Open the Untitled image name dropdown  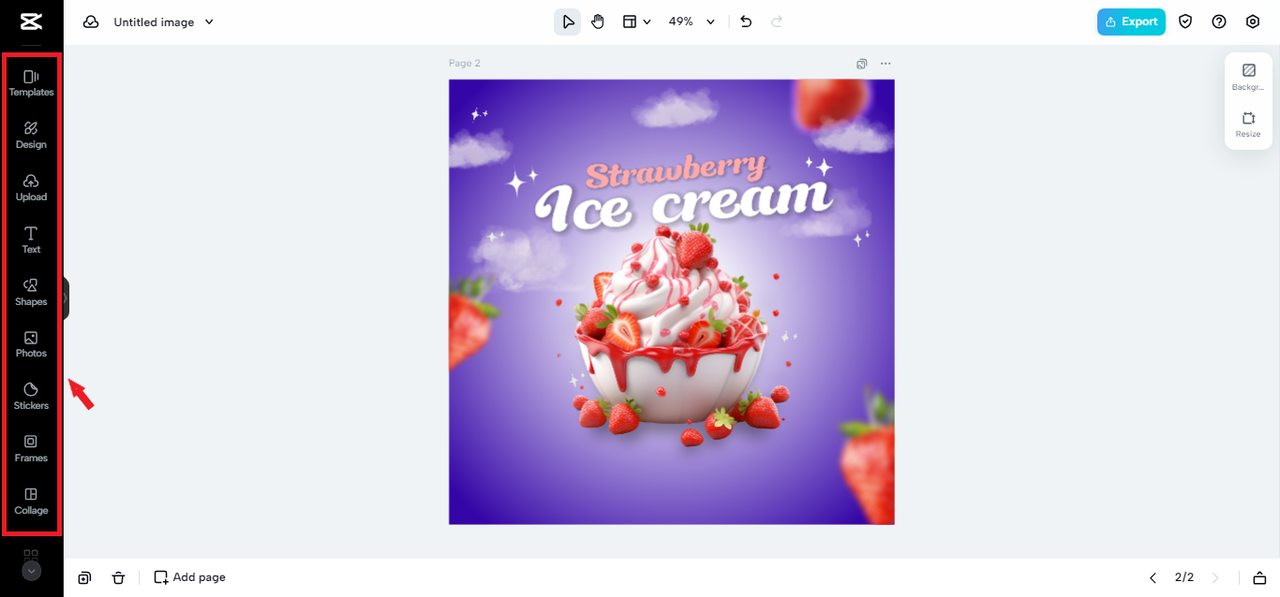pos(164,22)
